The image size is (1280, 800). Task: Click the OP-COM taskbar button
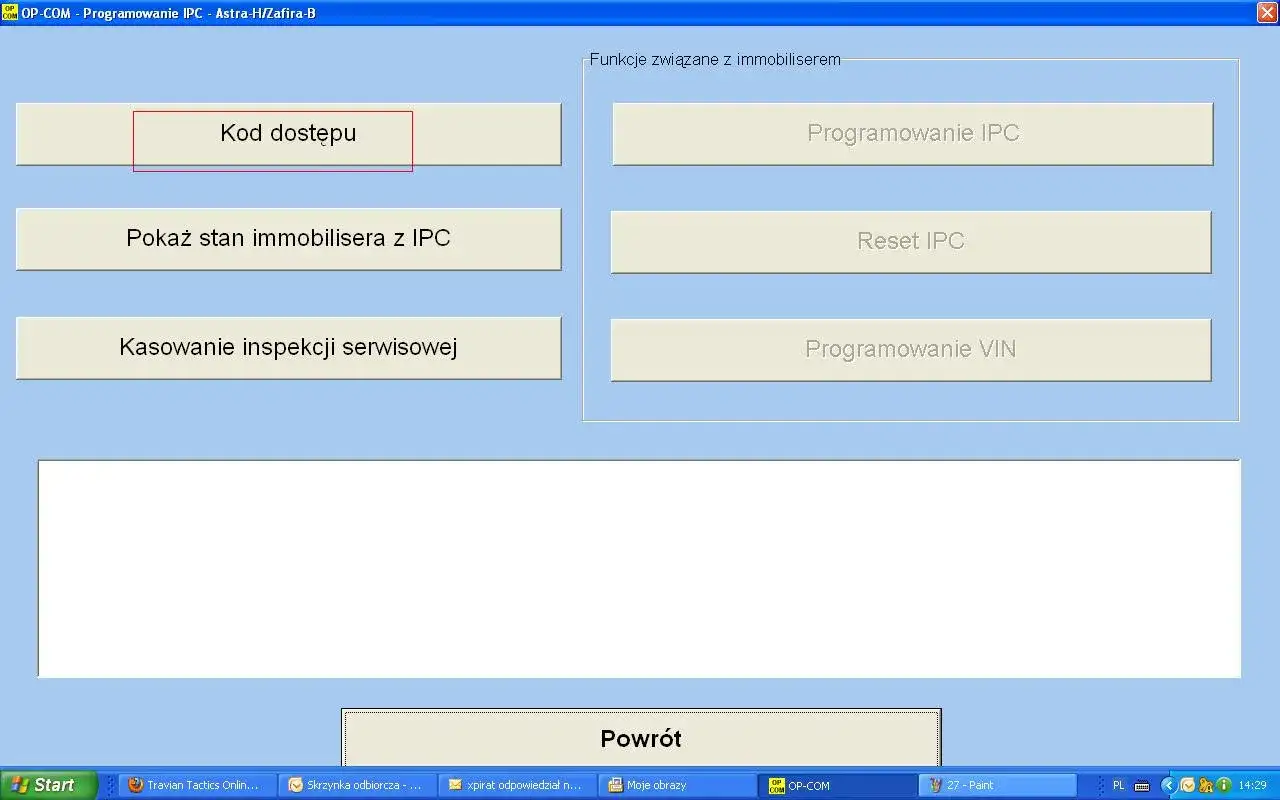pos(836,785)
